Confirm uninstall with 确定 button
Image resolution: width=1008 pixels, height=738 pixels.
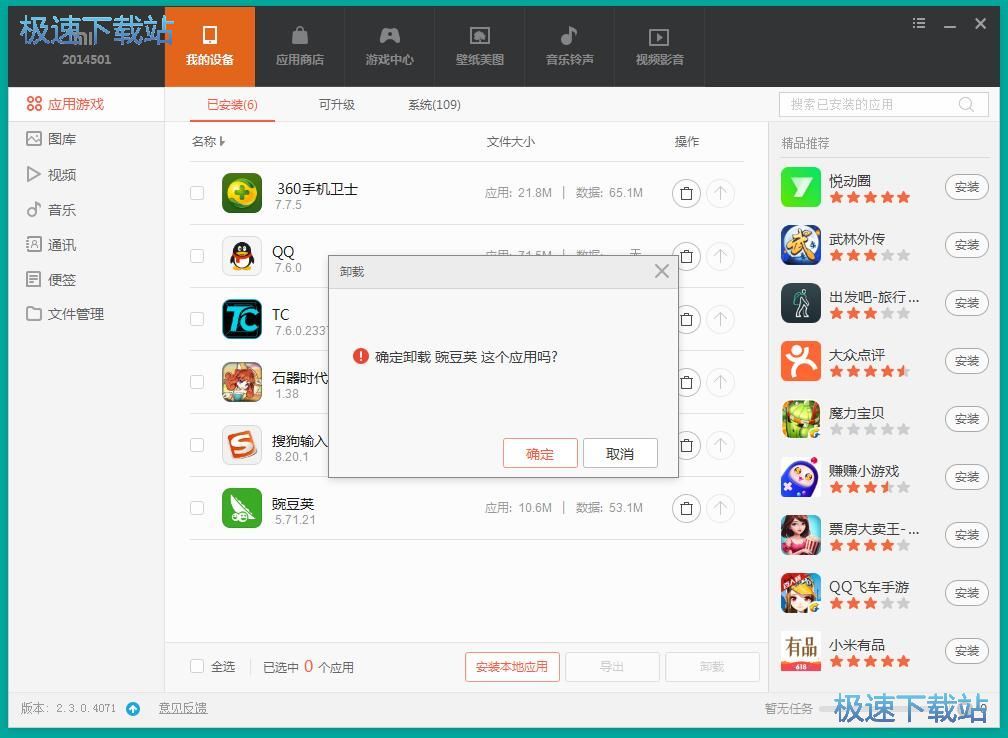pos(540,453)
